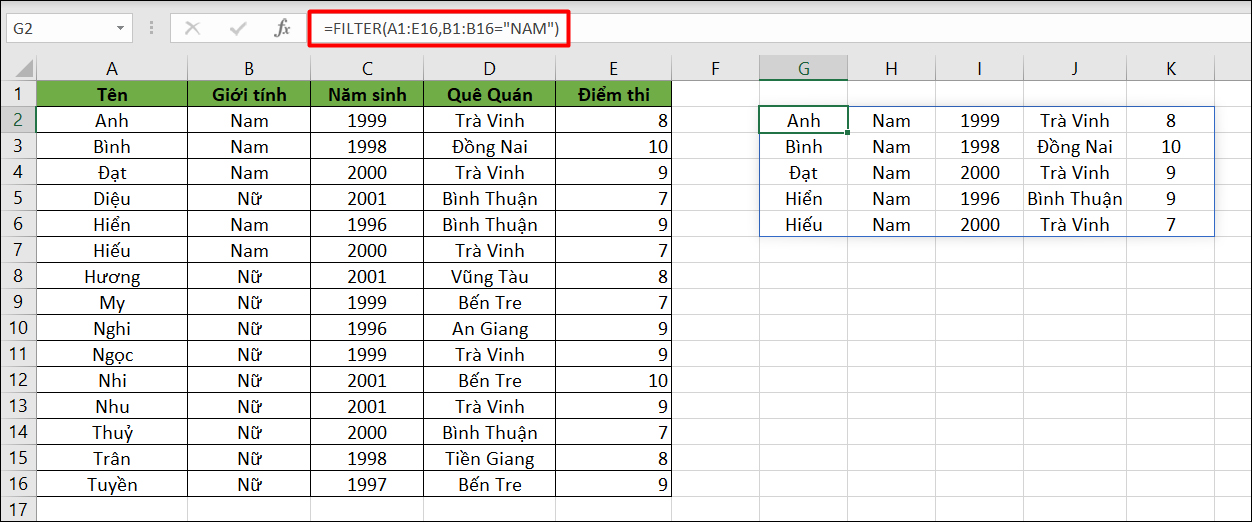Image resolution: width=1252 pixels, height=522 pixels.
Task: Select column A header
Action: click(x=112, y=68)
